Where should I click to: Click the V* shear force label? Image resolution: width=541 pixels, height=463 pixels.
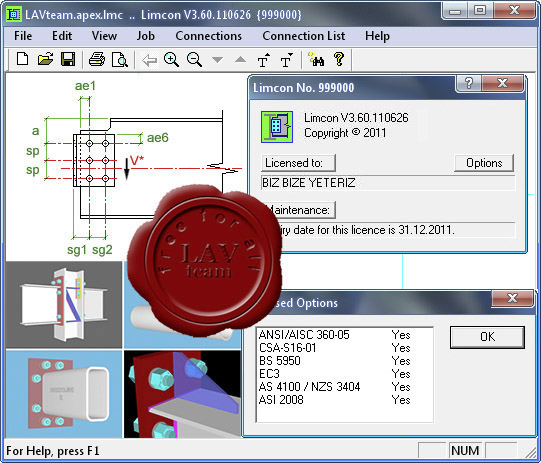[x=137, y=161]
